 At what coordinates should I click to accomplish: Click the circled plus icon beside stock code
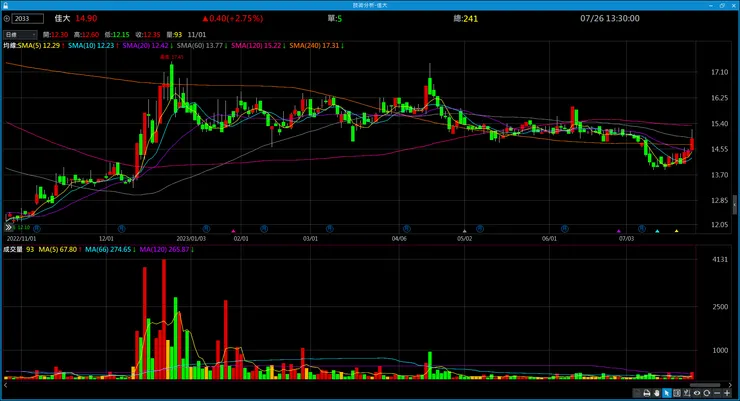click(x=7, y=19)
